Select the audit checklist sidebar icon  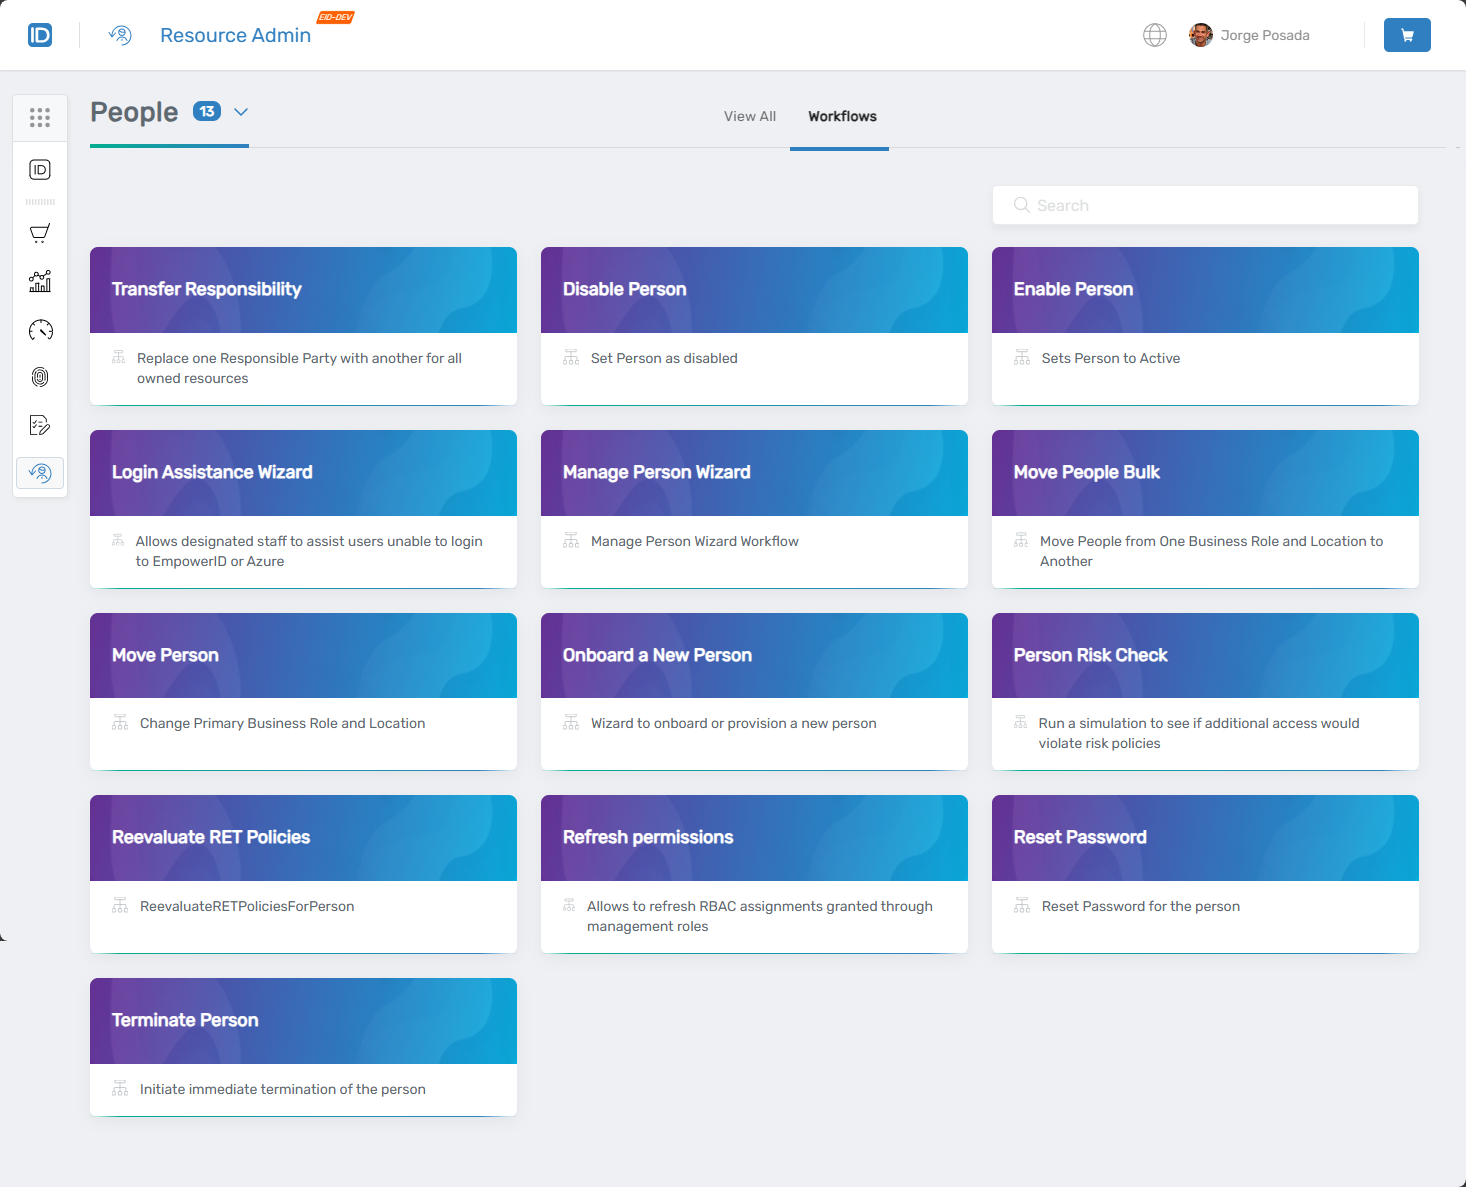point(40,425)
